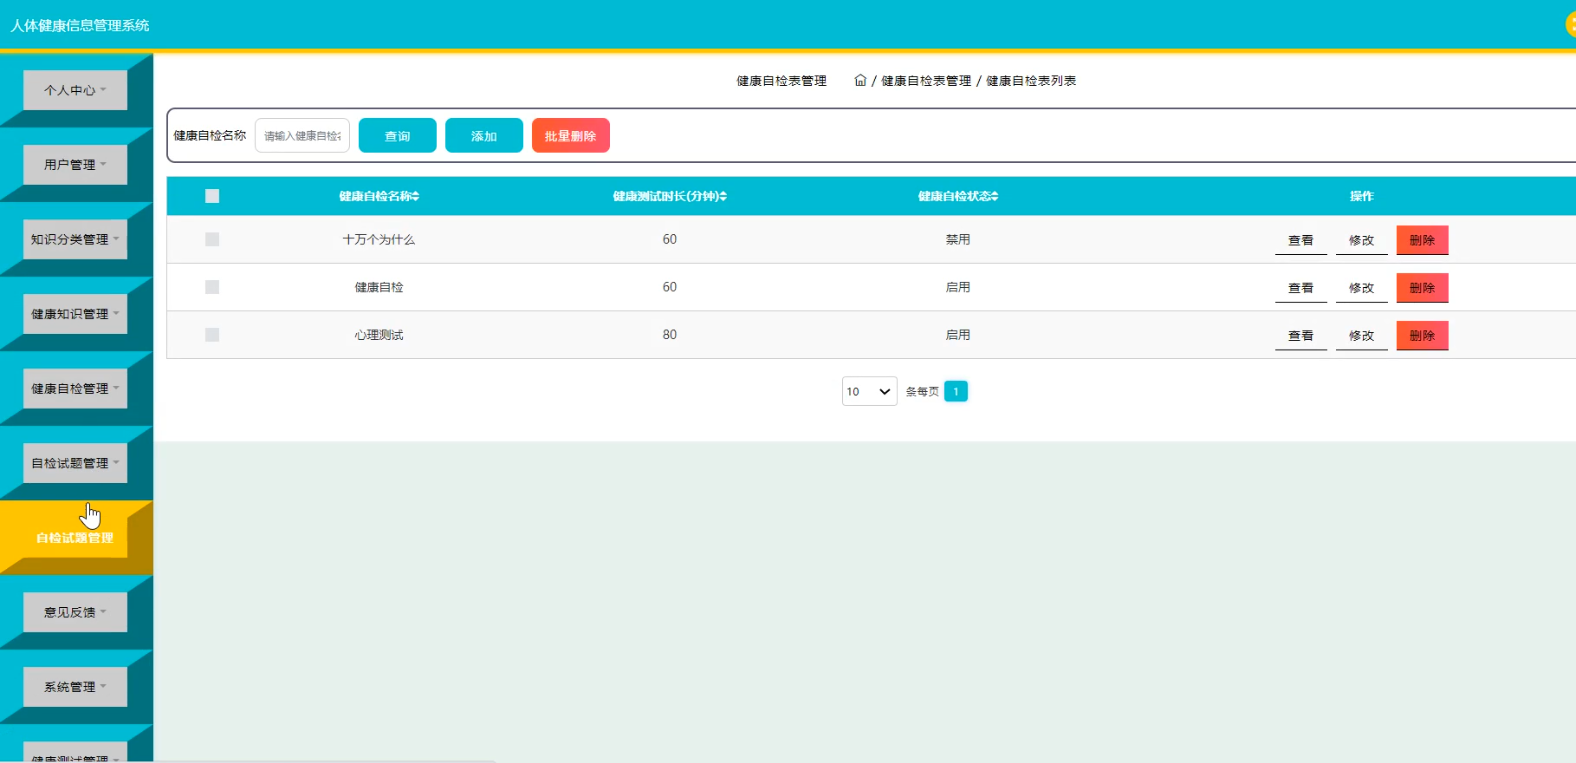Expand the 健康知识管理 sidebar menu
The width and height of the screenshot is (1576, 763).
point(75,314)
